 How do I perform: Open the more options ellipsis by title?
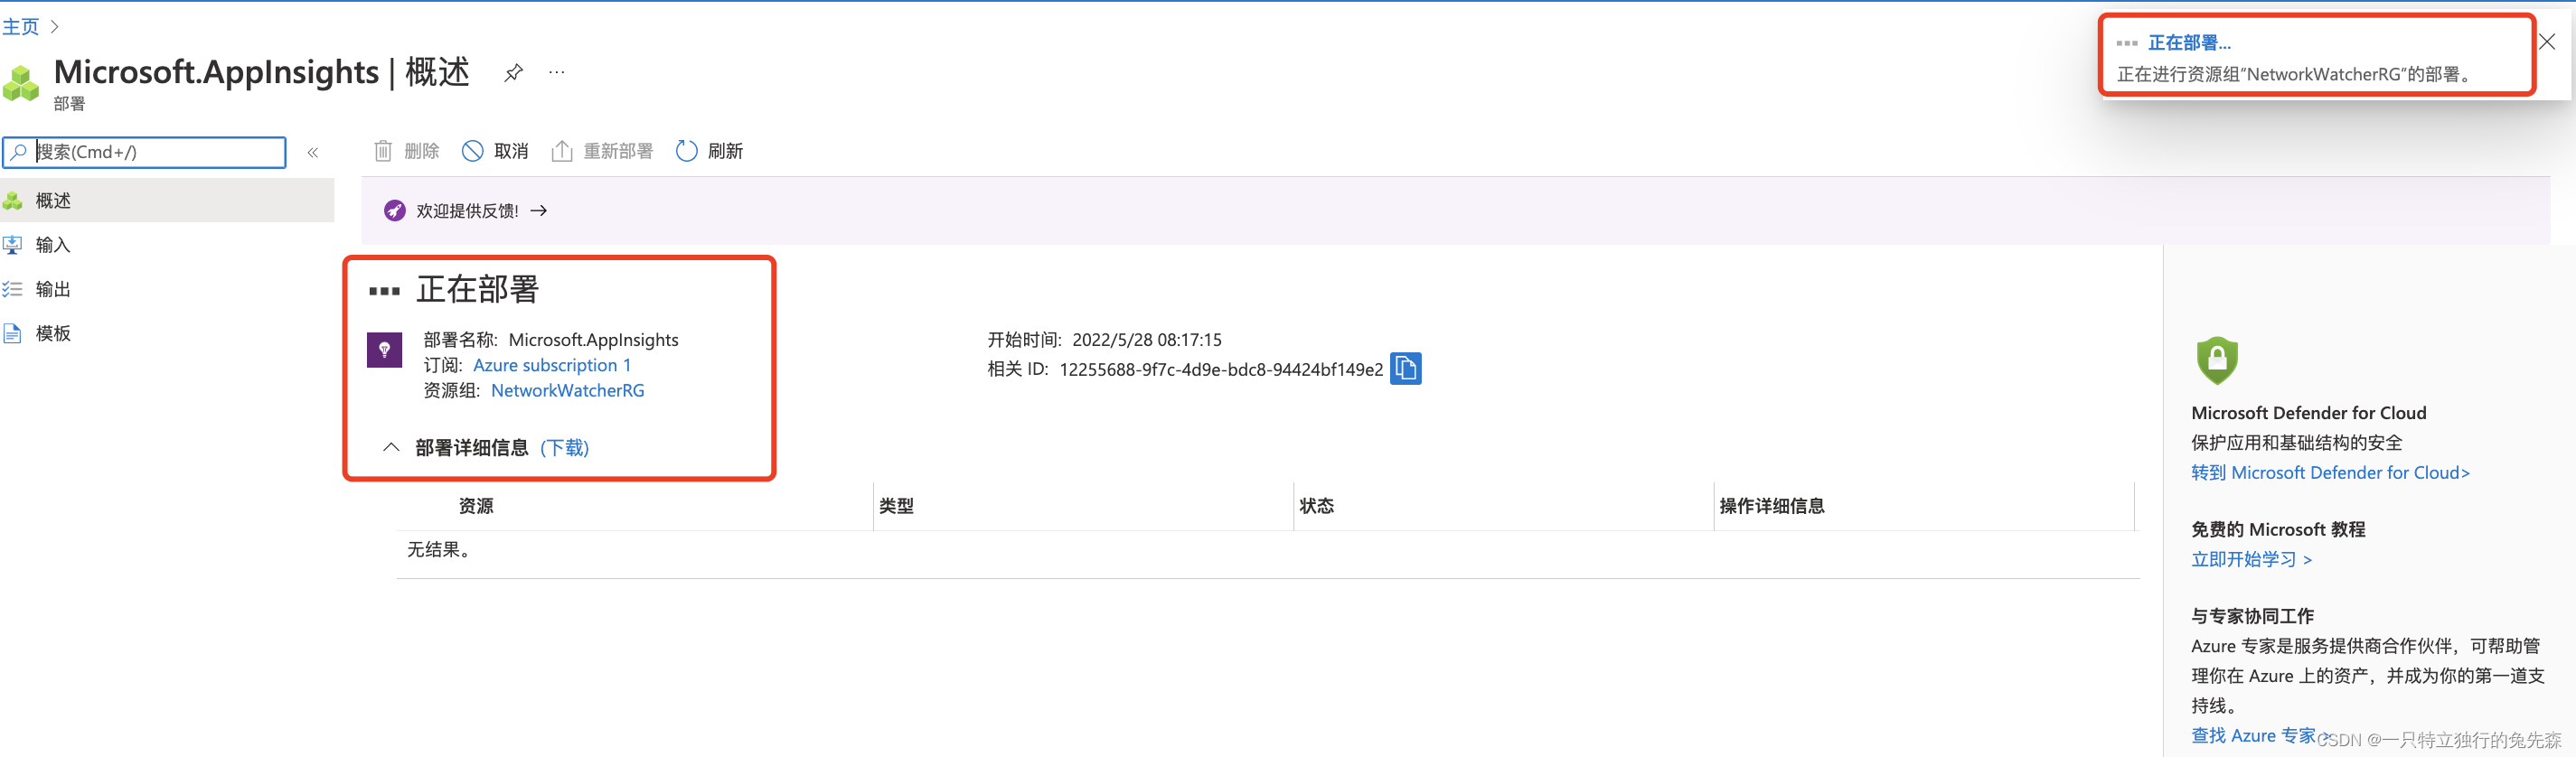(557, 72)
